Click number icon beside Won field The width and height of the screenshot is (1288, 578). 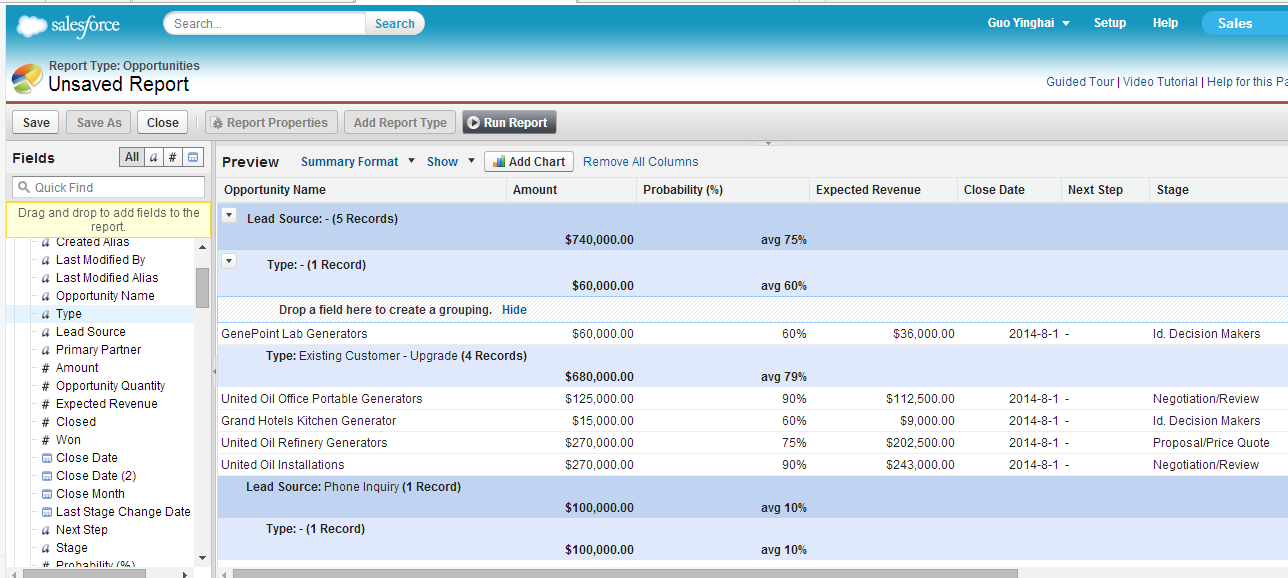(46, 440)
